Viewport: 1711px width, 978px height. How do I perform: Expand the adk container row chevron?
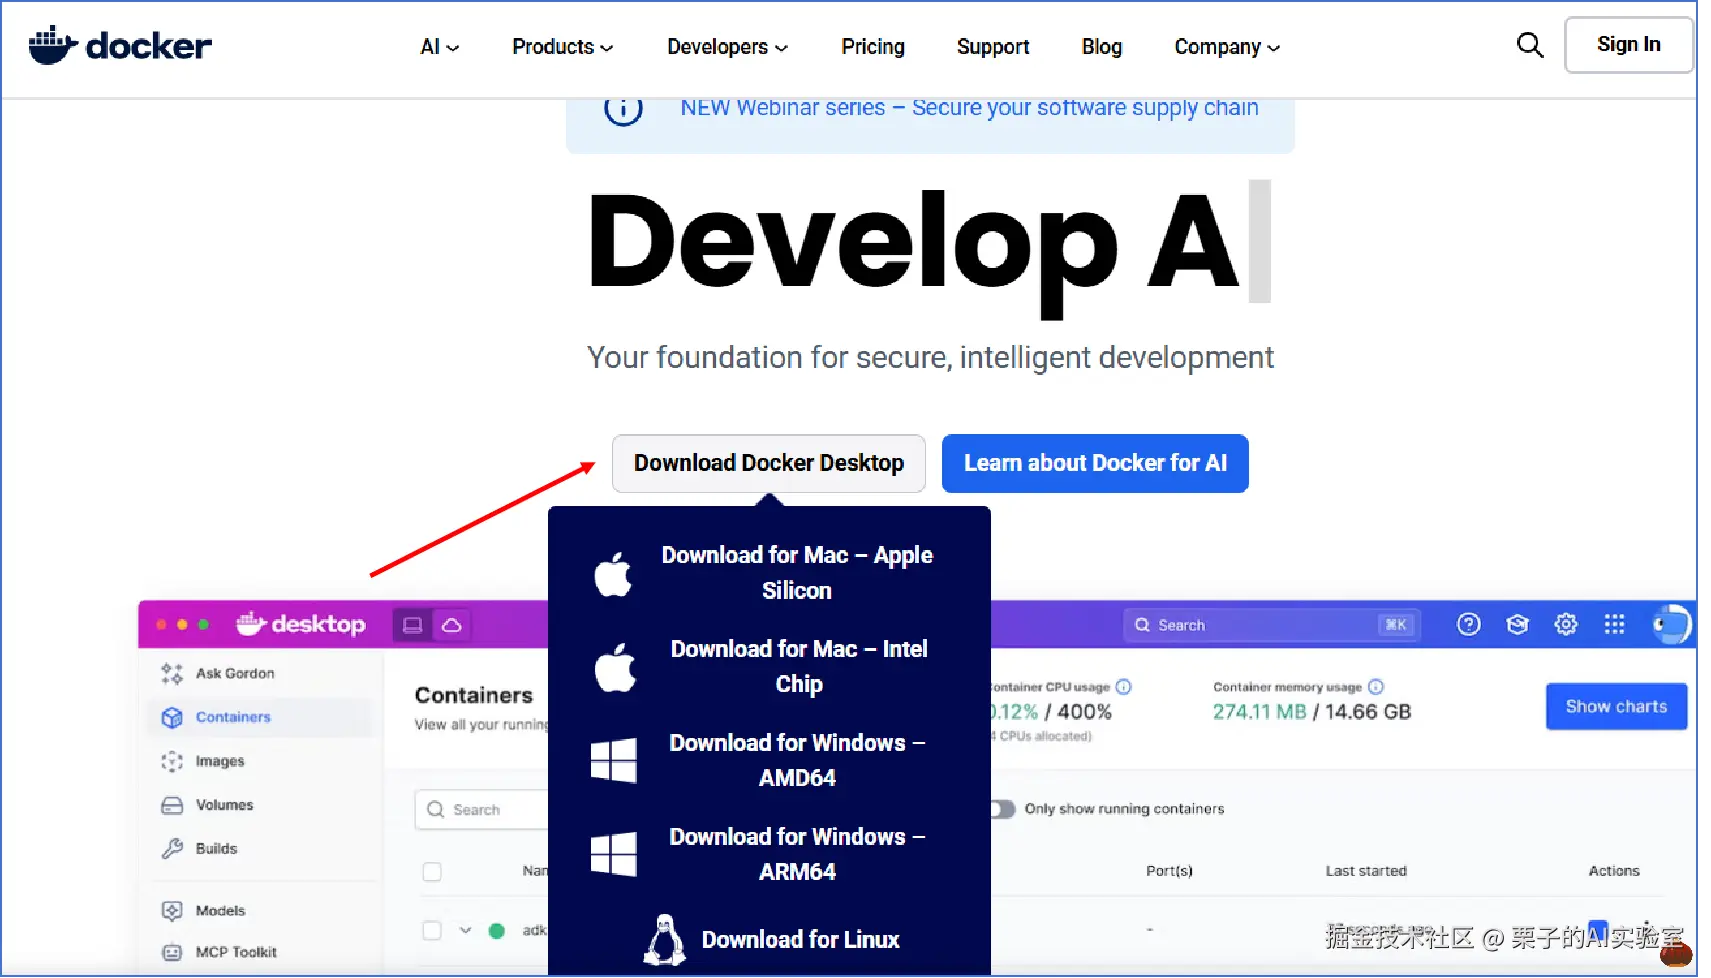466,931
